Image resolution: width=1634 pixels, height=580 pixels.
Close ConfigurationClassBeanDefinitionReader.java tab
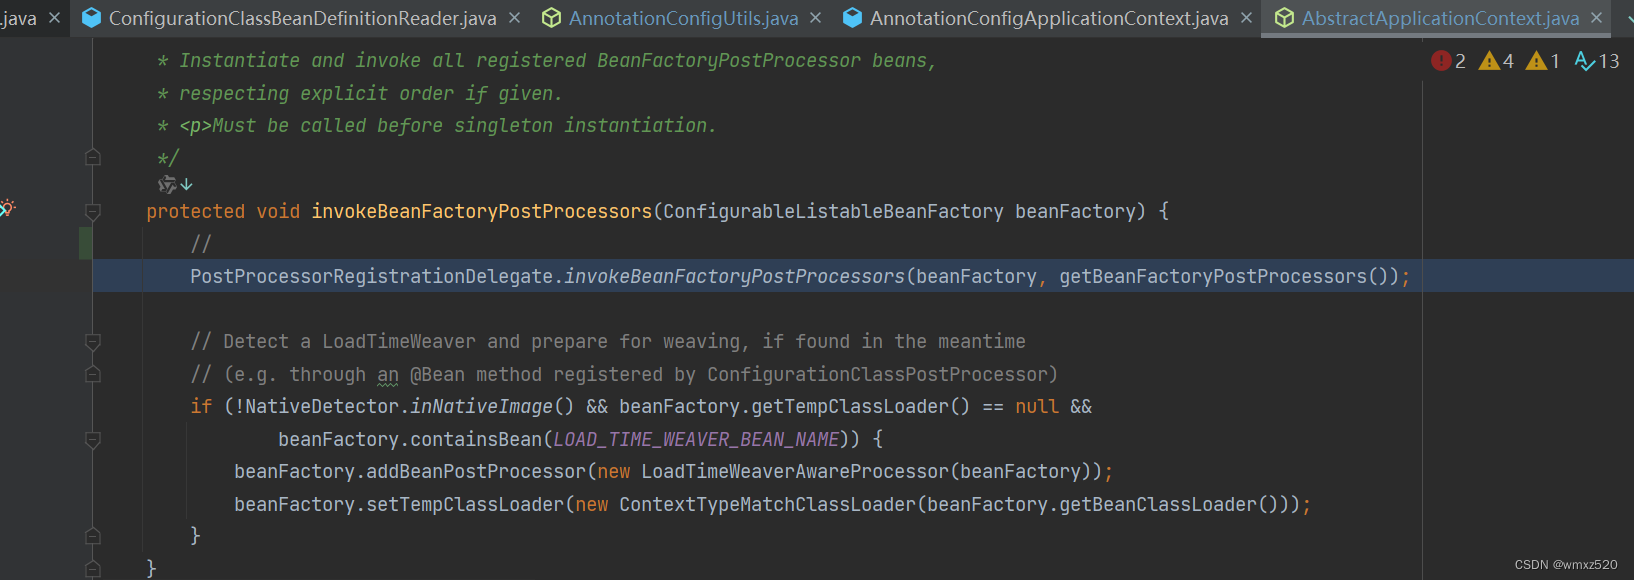[x=514, y=18]
